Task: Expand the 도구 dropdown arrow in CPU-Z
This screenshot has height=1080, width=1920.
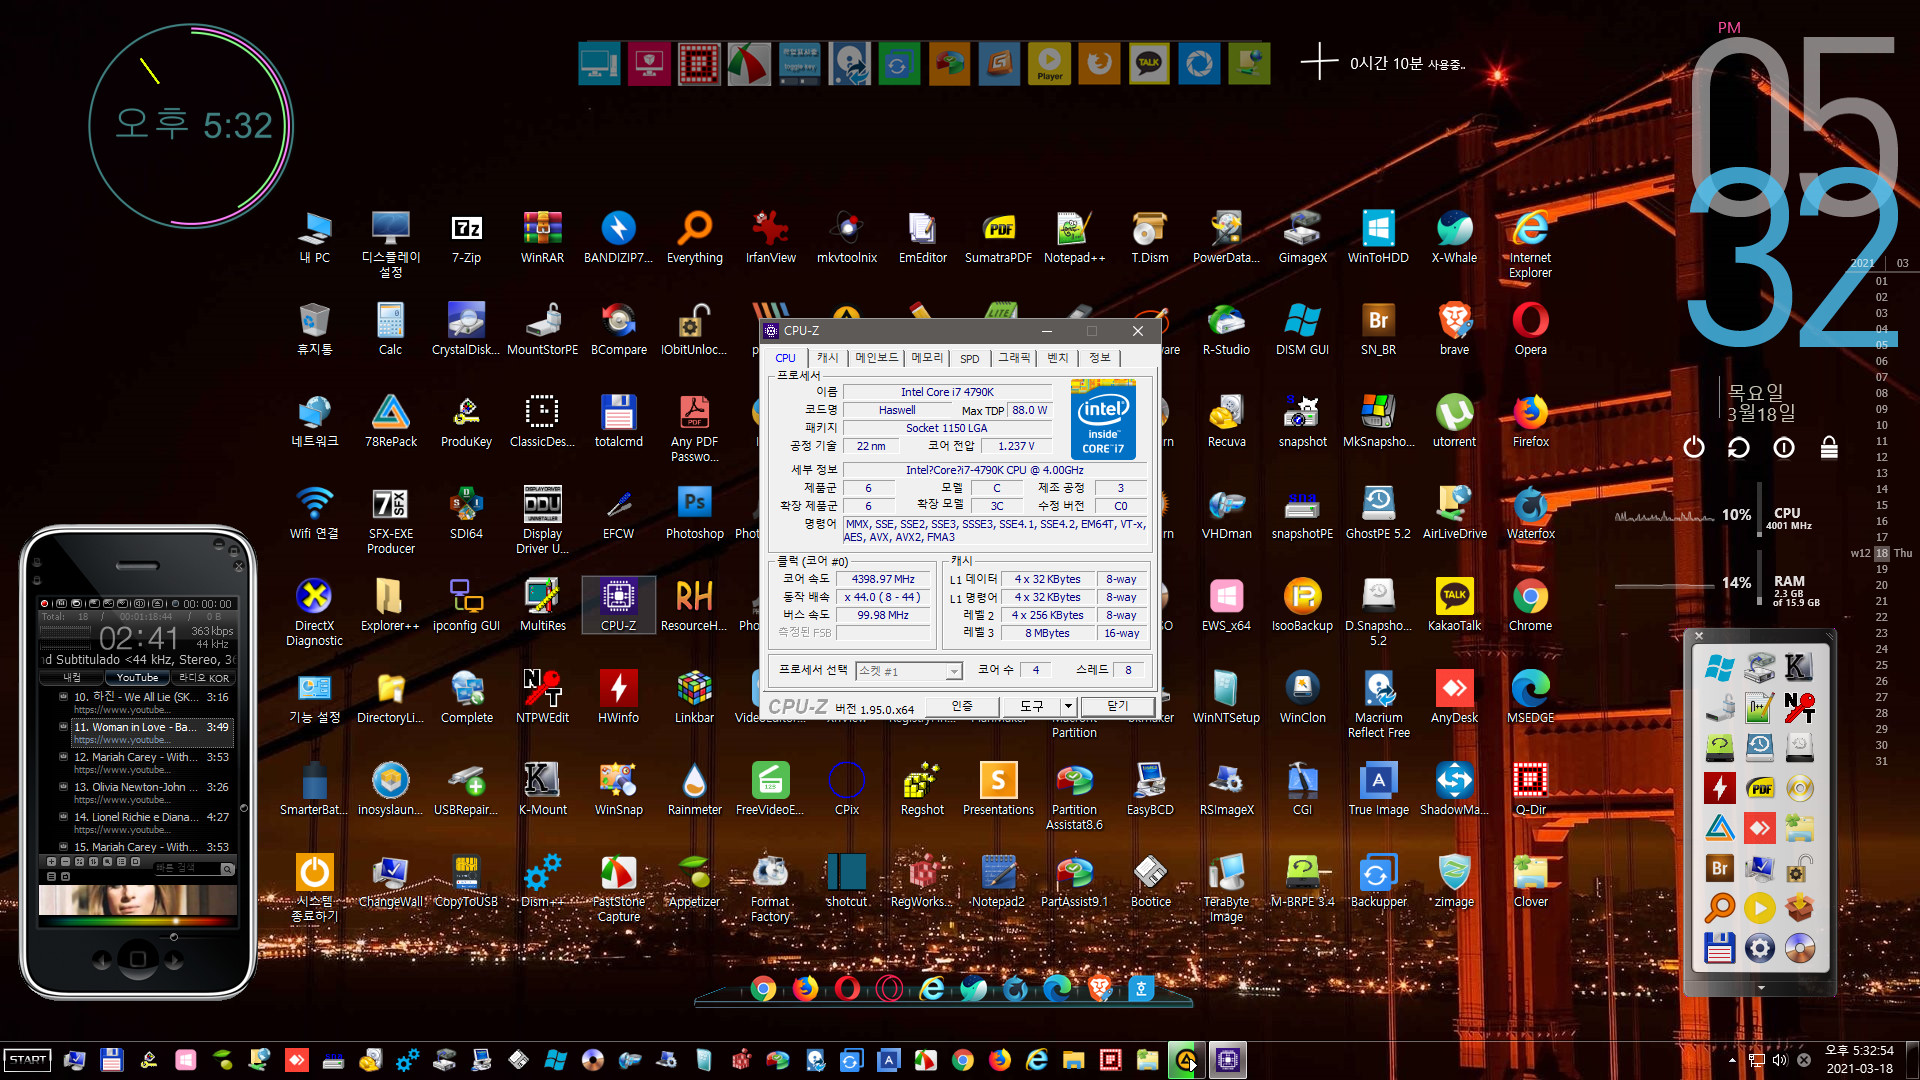Action: click(1068, 706)
